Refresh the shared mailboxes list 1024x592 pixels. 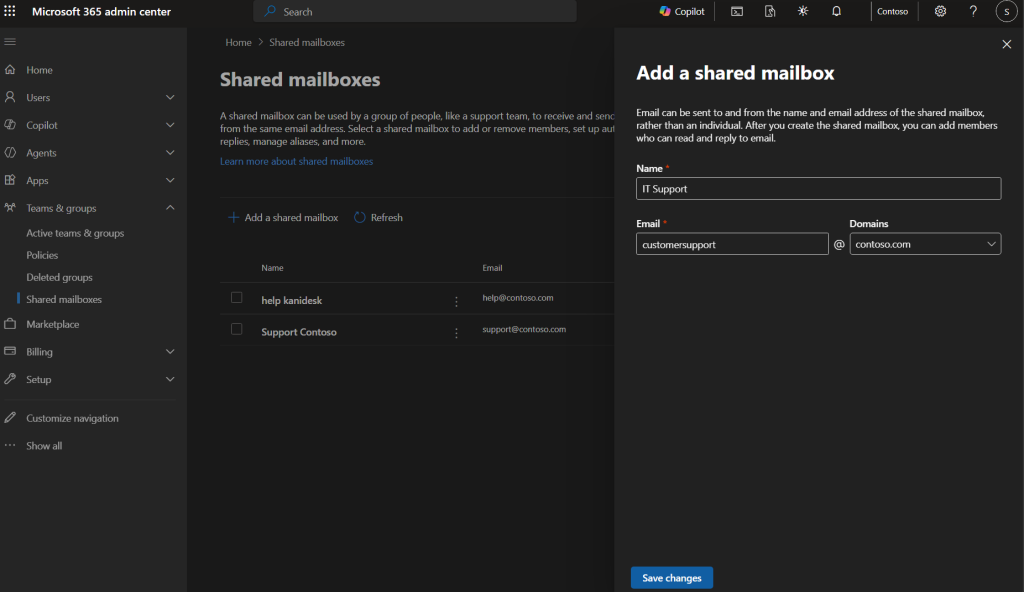(378, 218)
